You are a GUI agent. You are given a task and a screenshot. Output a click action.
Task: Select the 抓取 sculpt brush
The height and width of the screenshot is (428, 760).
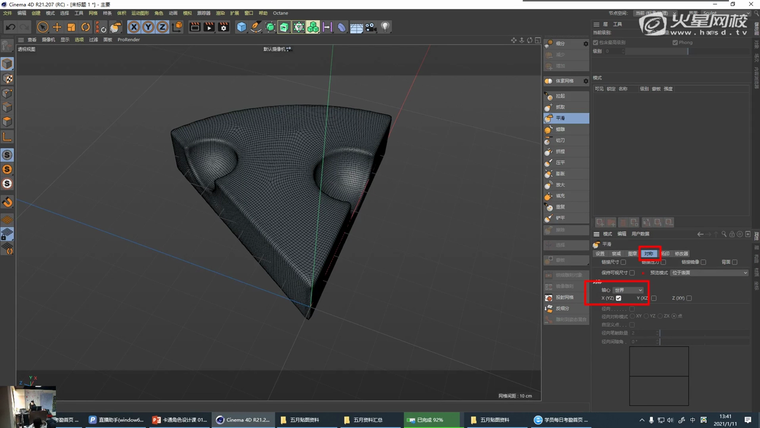pyautogui.click(x=560, y=107)
